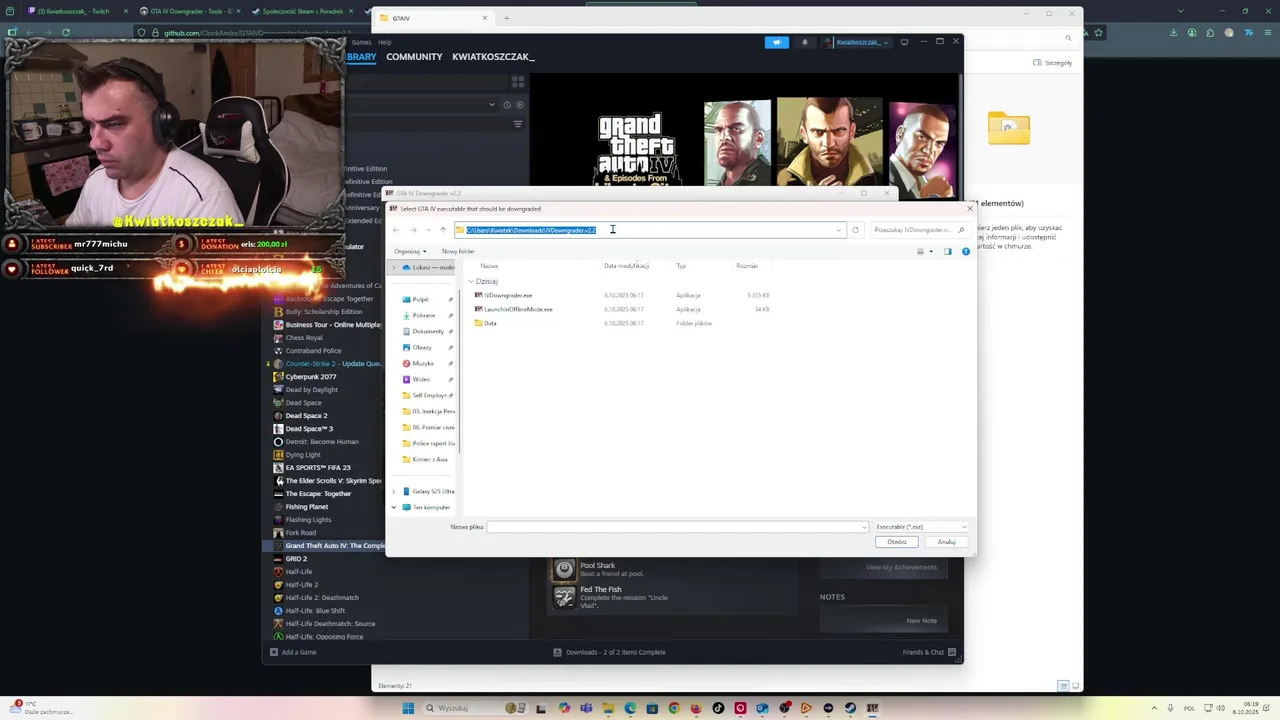Click New Note in Steam notes
Screen dimensions: 1280x720
[922, 621]
